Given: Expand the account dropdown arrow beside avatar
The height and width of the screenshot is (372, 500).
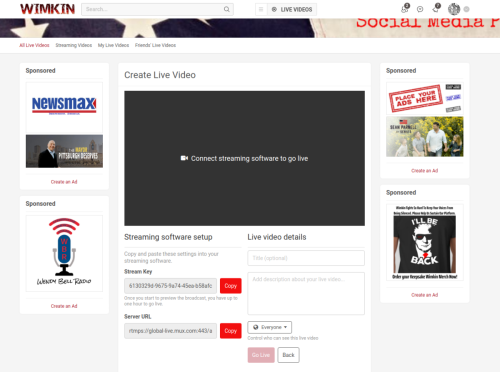Looking at the screenshot, I should pyautogui.click(x=467, y=9).
